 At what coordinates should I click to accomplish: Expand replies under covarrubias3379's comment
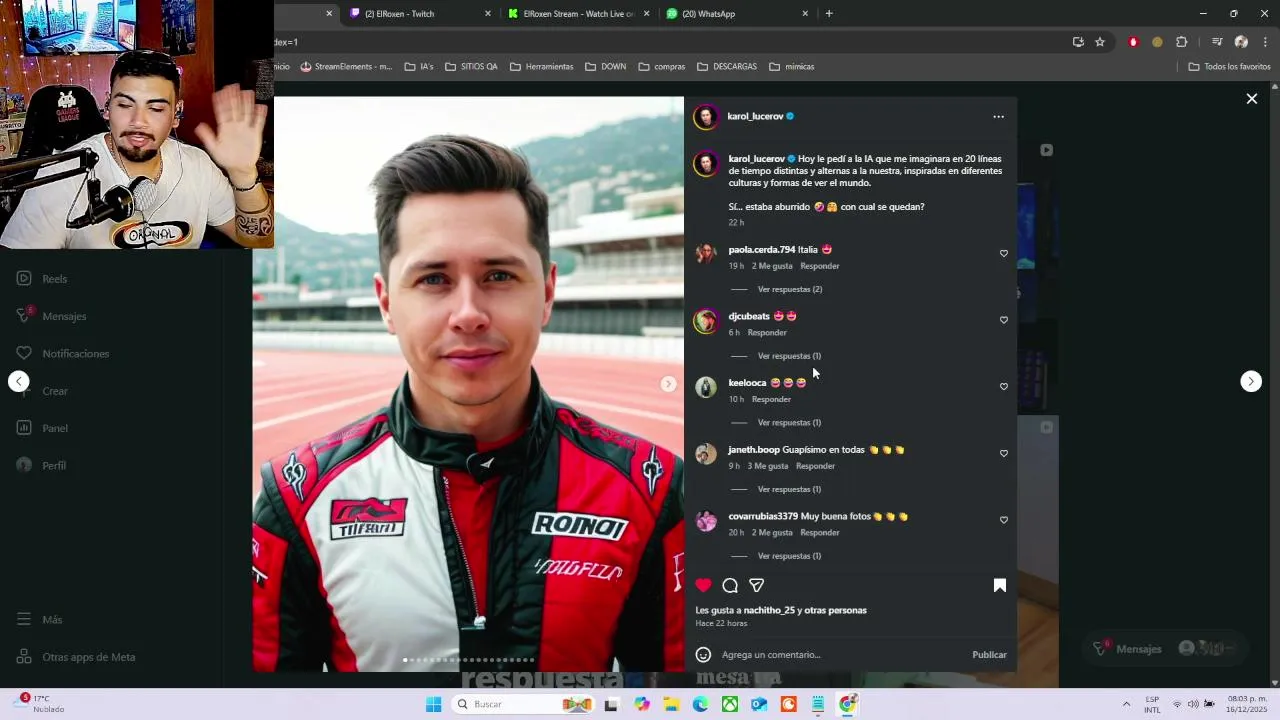pyautogui.click(x=789, y=556)
